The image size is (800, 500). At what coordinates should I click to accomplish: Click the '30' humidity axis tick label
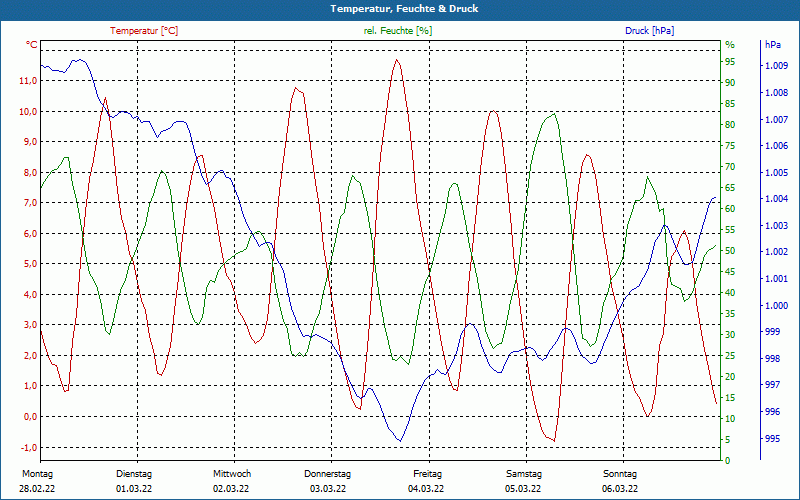730,335
